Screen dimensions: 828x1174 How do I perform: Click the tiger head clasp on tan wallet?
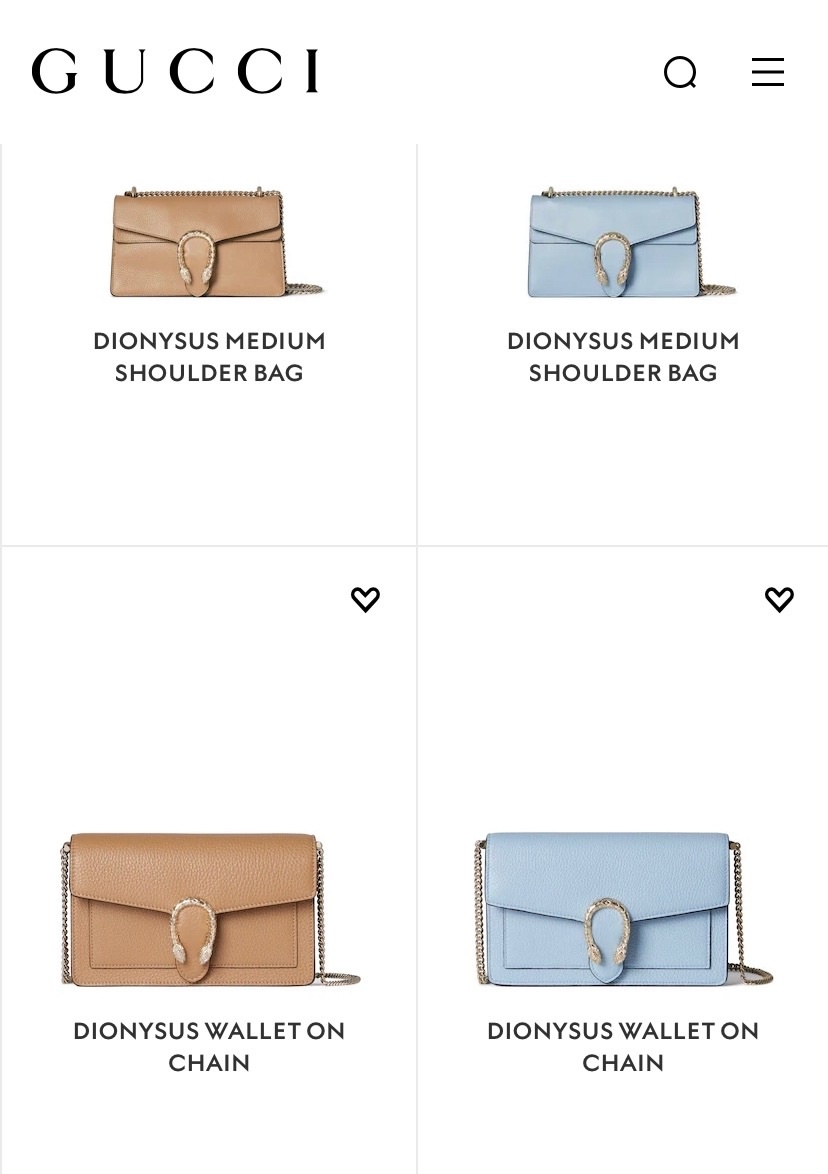pyautogui.click(x=192, y=934)
